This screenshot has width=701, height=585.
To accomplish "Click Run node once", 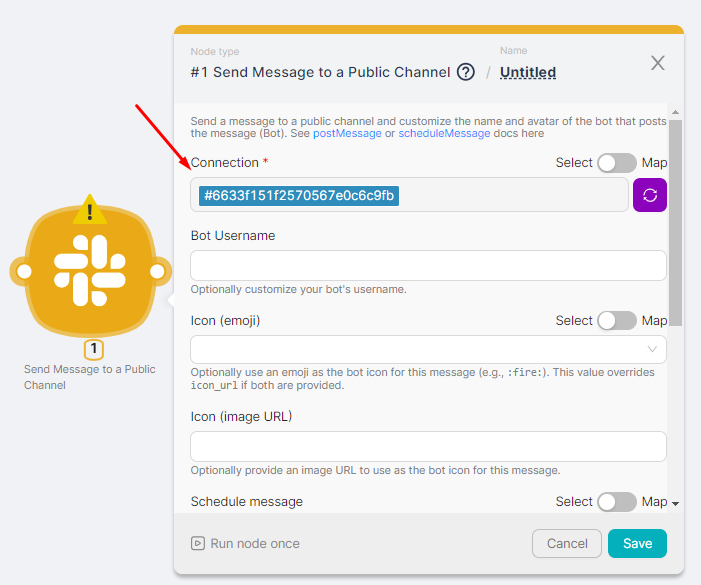I will [x=246, y=544].
